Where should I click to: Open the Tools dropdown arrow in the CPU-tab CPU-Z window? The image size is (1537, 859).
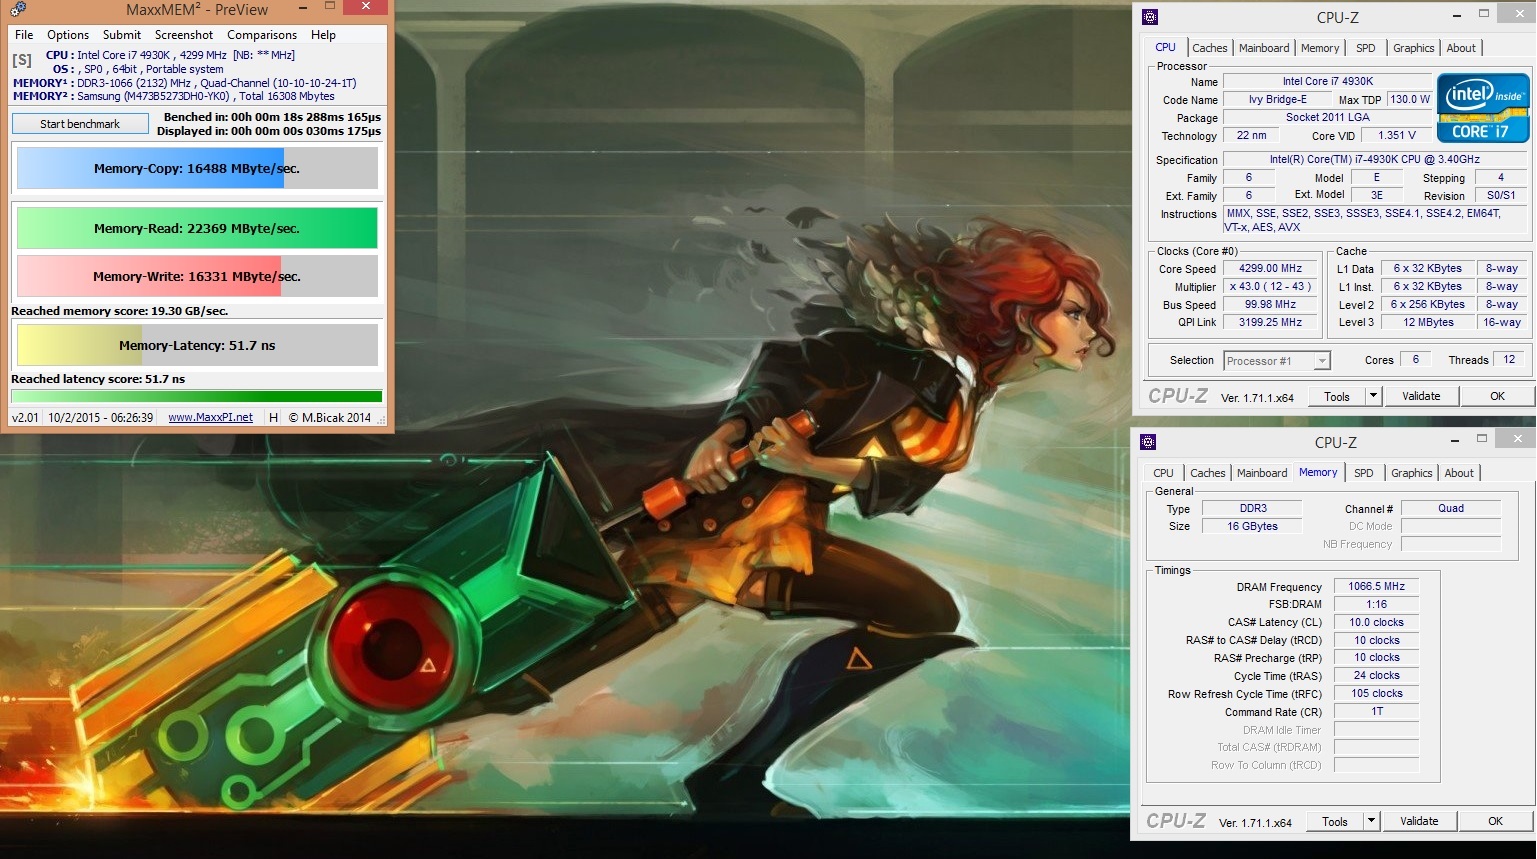pyautogui.click(x=1374, y=396)
